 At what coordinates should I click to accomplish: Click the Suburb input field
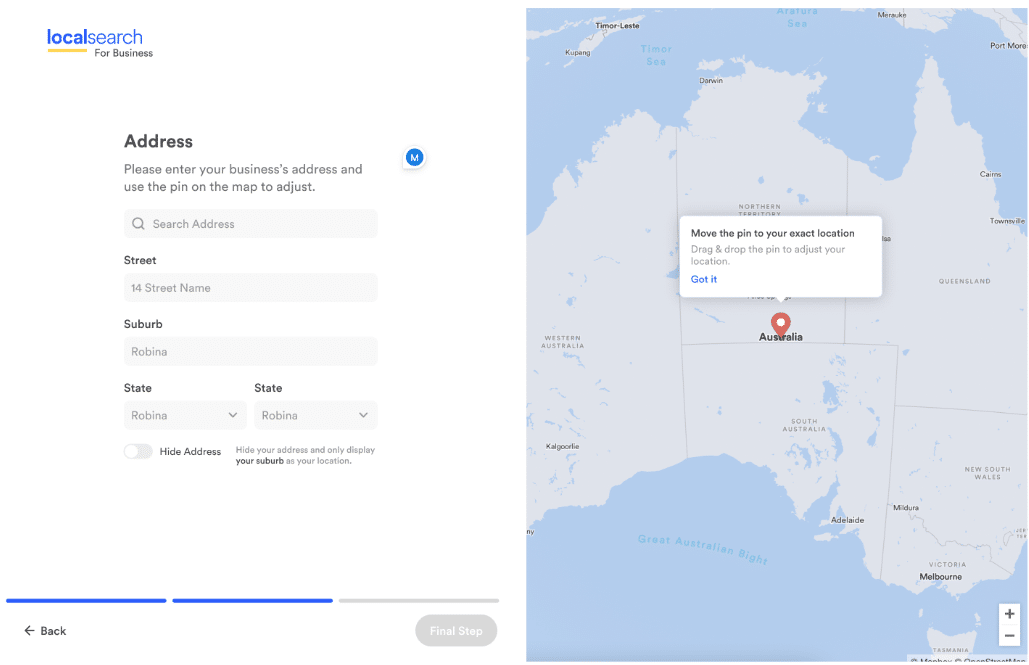click(250, 351)
